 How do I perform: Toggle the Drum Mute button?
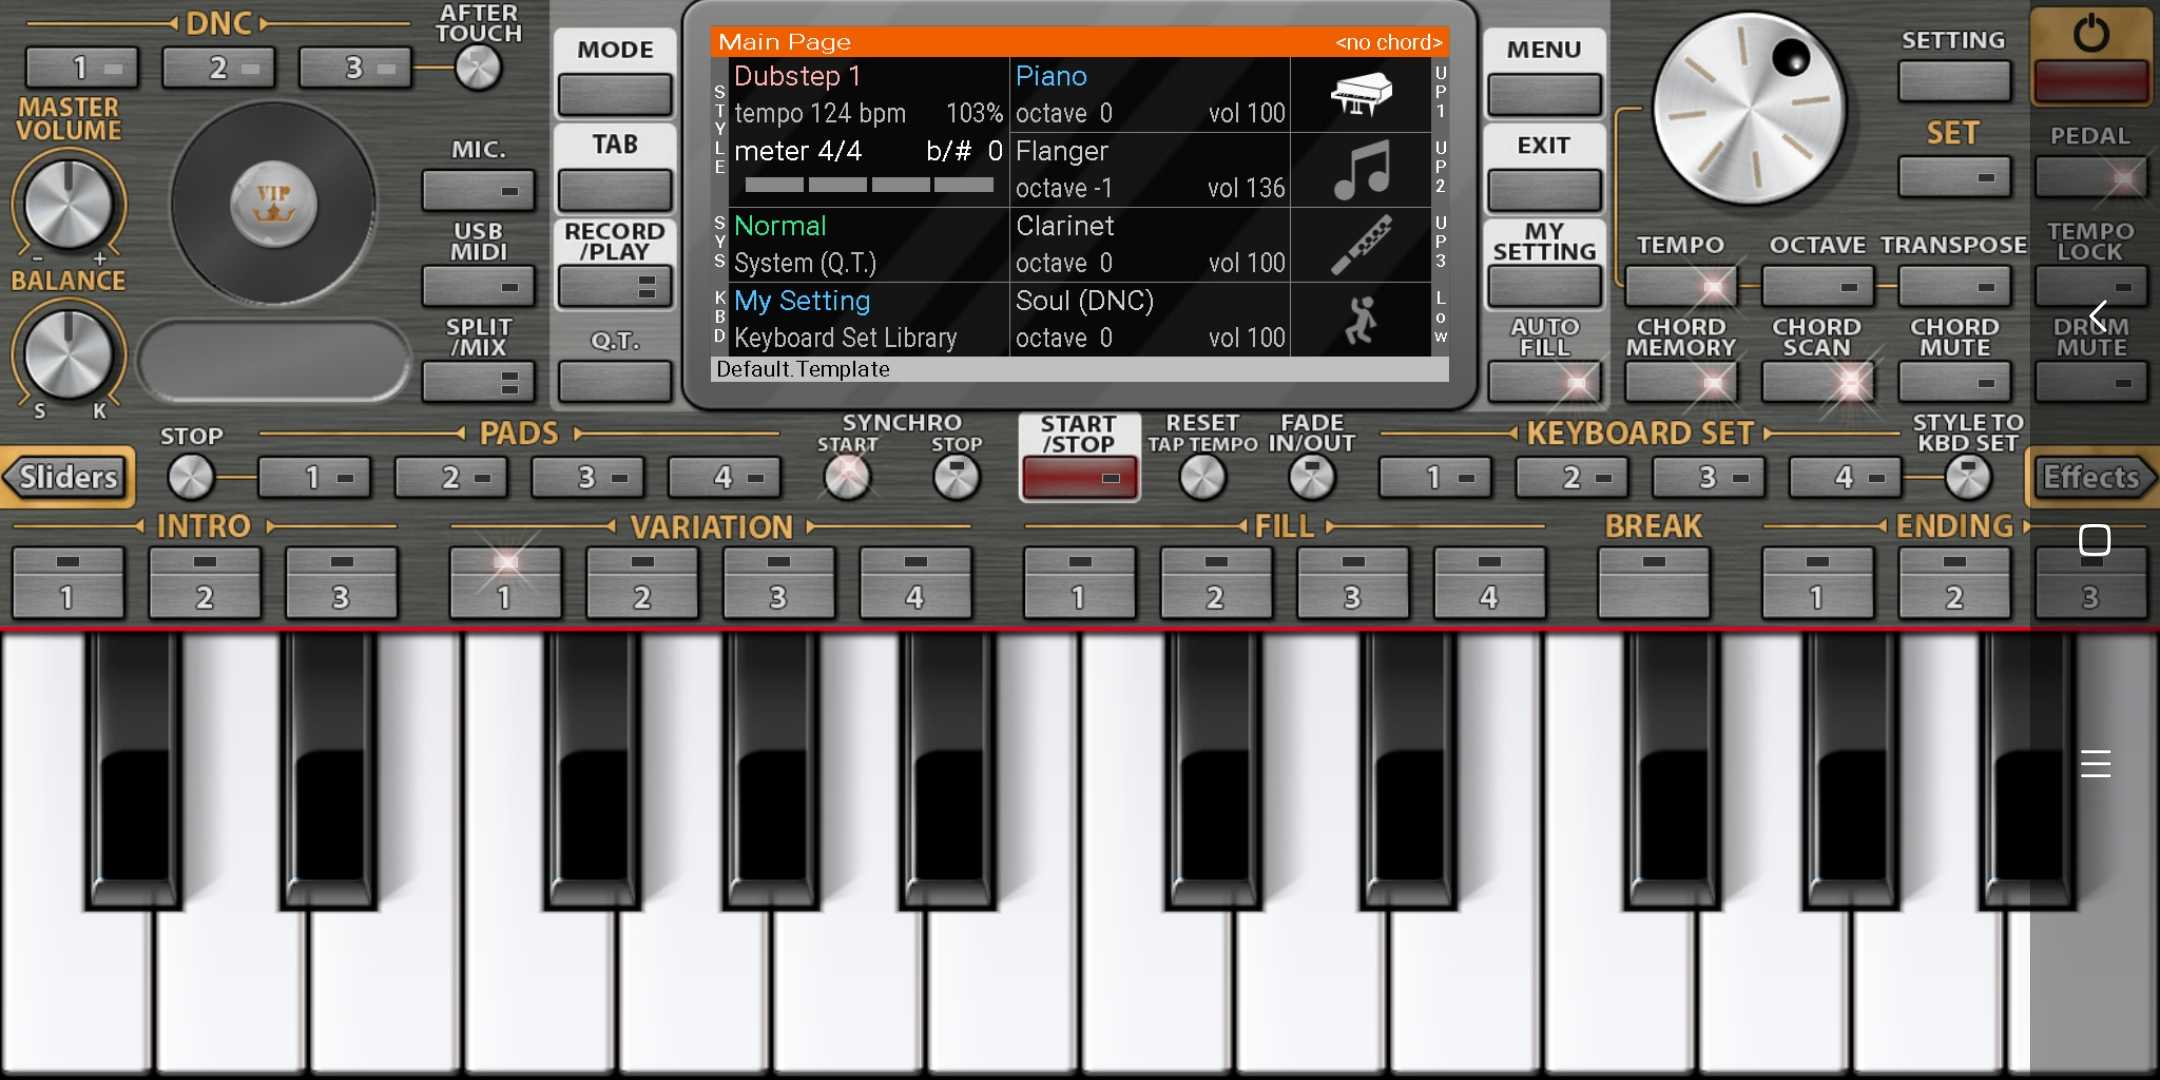(2091, 382)
